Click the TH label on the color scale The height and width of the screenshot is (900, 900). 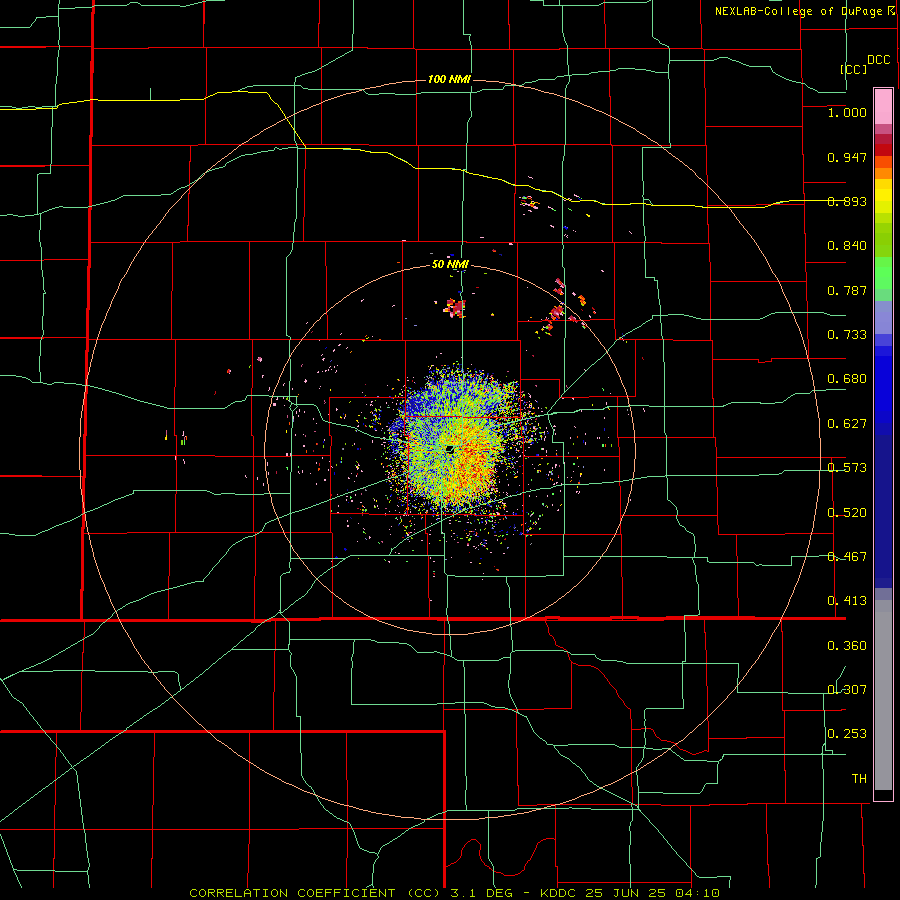[859, 779]
